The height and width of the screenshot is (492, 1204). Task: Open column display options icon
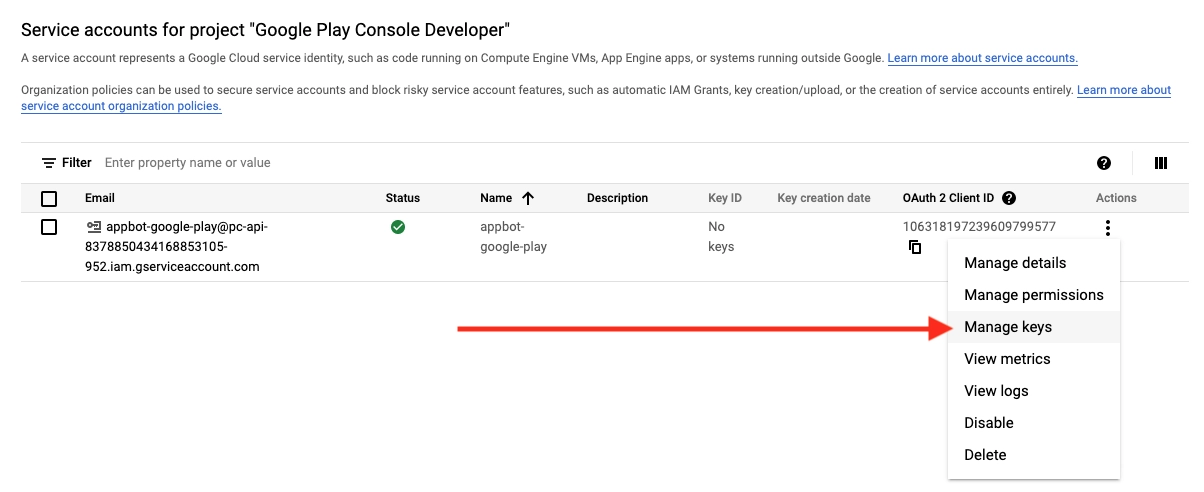coord(1161,163)
